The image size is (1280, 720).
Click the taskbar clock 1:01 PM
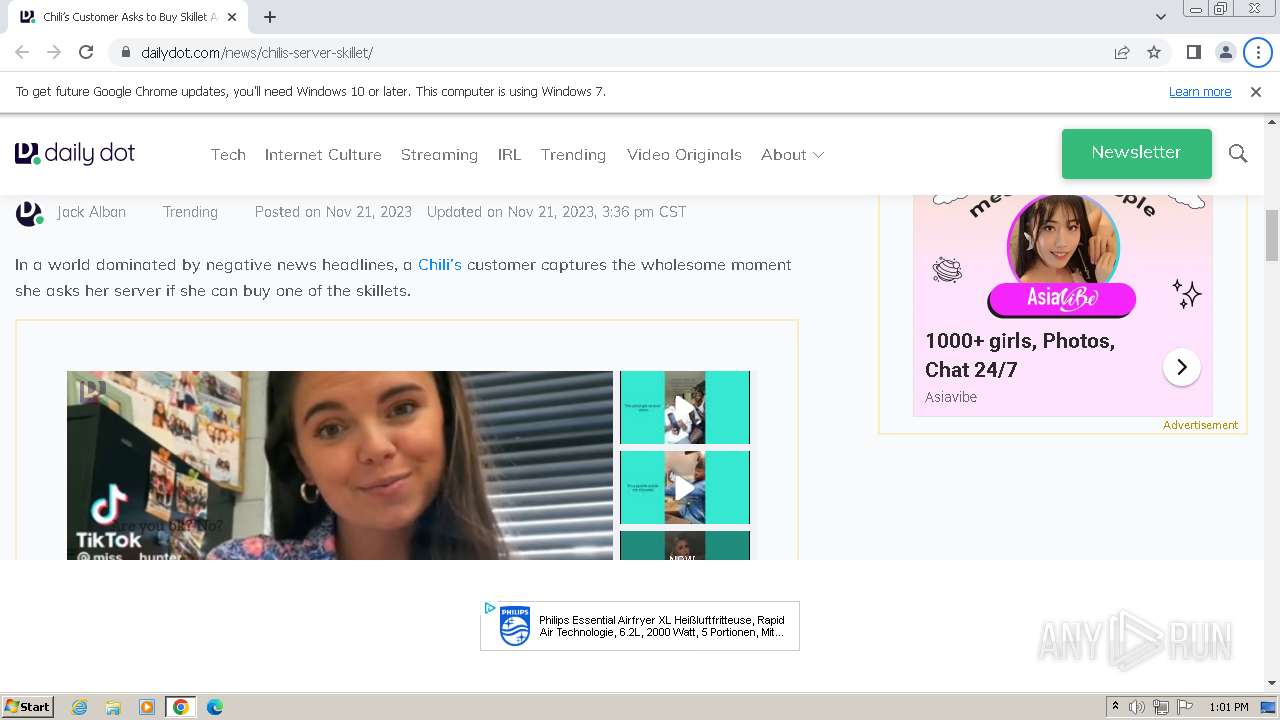tap(1228, 707)
